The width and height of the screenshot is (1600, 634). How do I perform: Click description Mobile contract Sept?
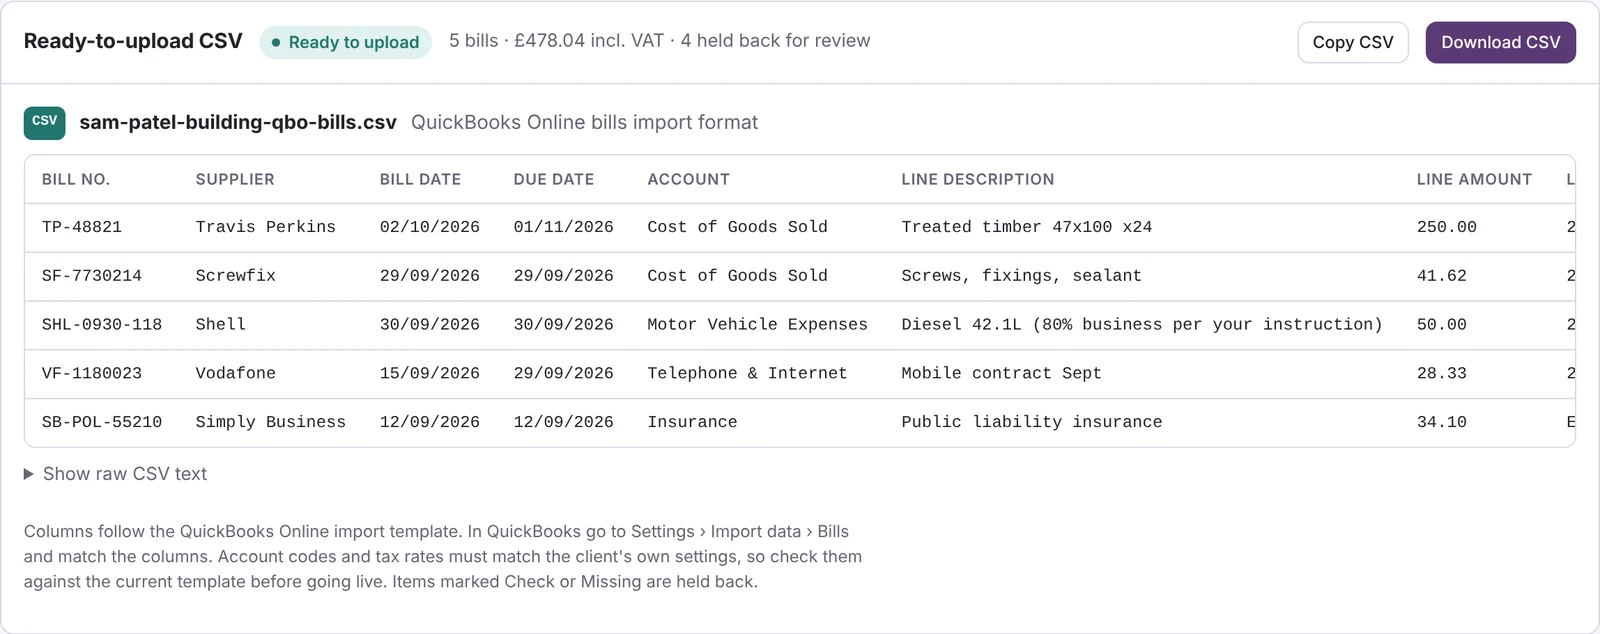[x=1002, y=373]
